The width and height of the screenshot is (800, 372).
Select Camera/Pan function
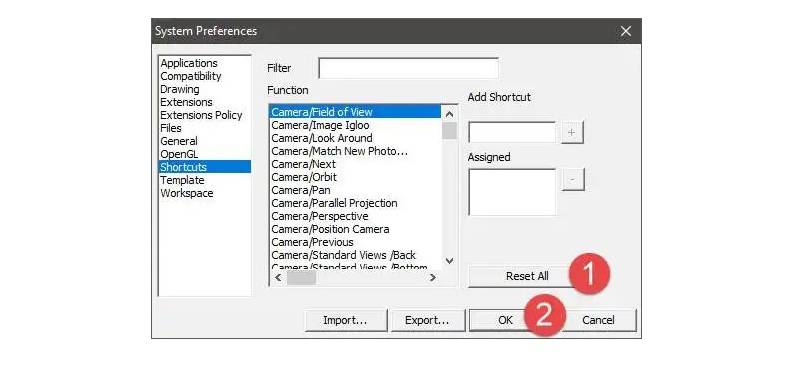[355, 190]
